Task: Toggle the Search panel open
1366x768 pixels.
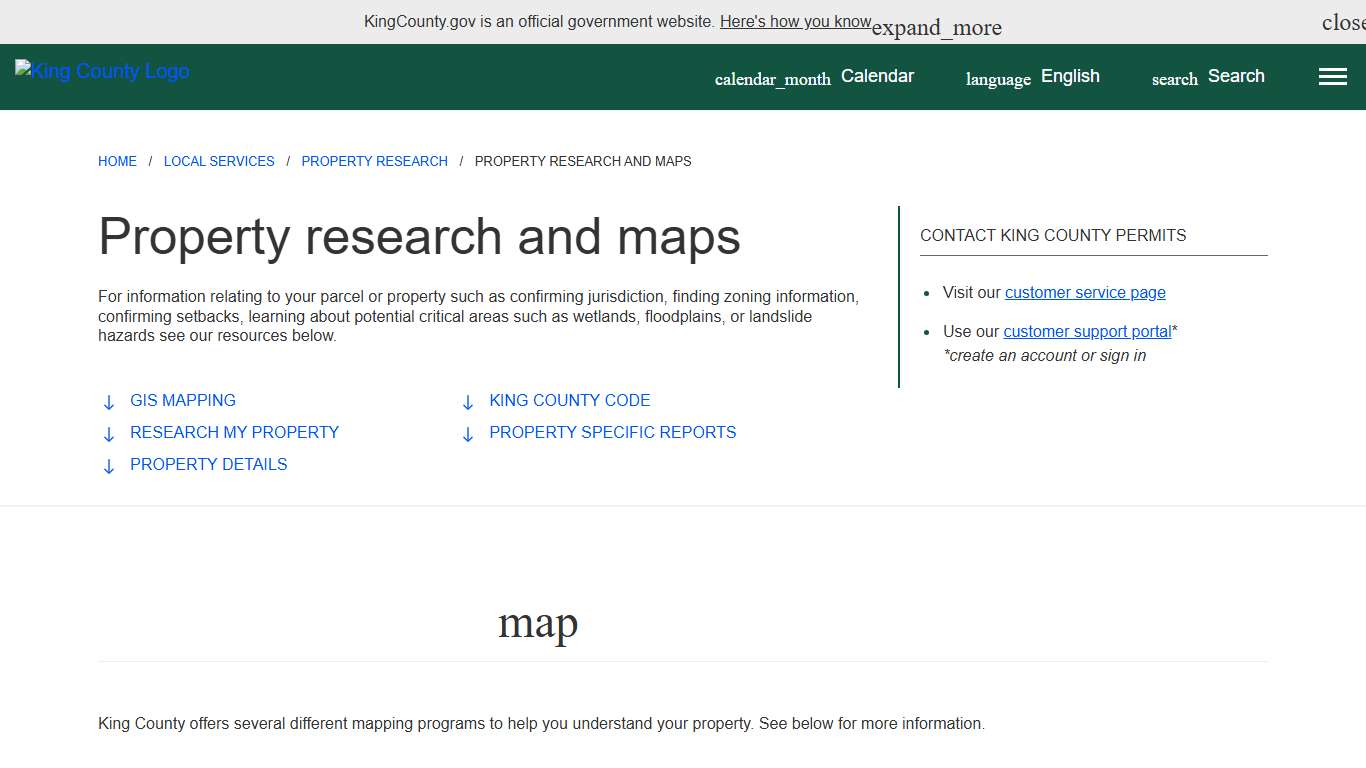Action: click(x=1236, y=75)
